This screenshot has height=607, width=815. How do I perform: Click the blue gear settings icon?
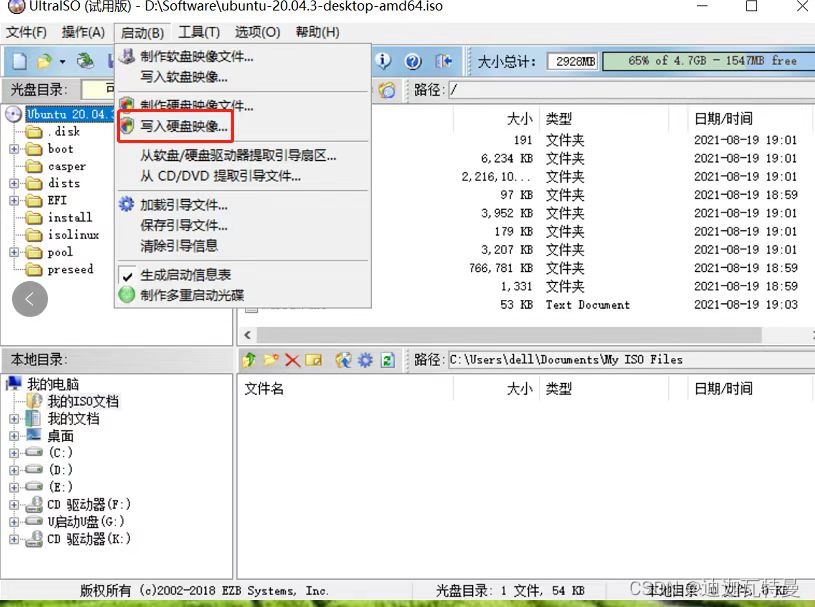click(365, 360)
